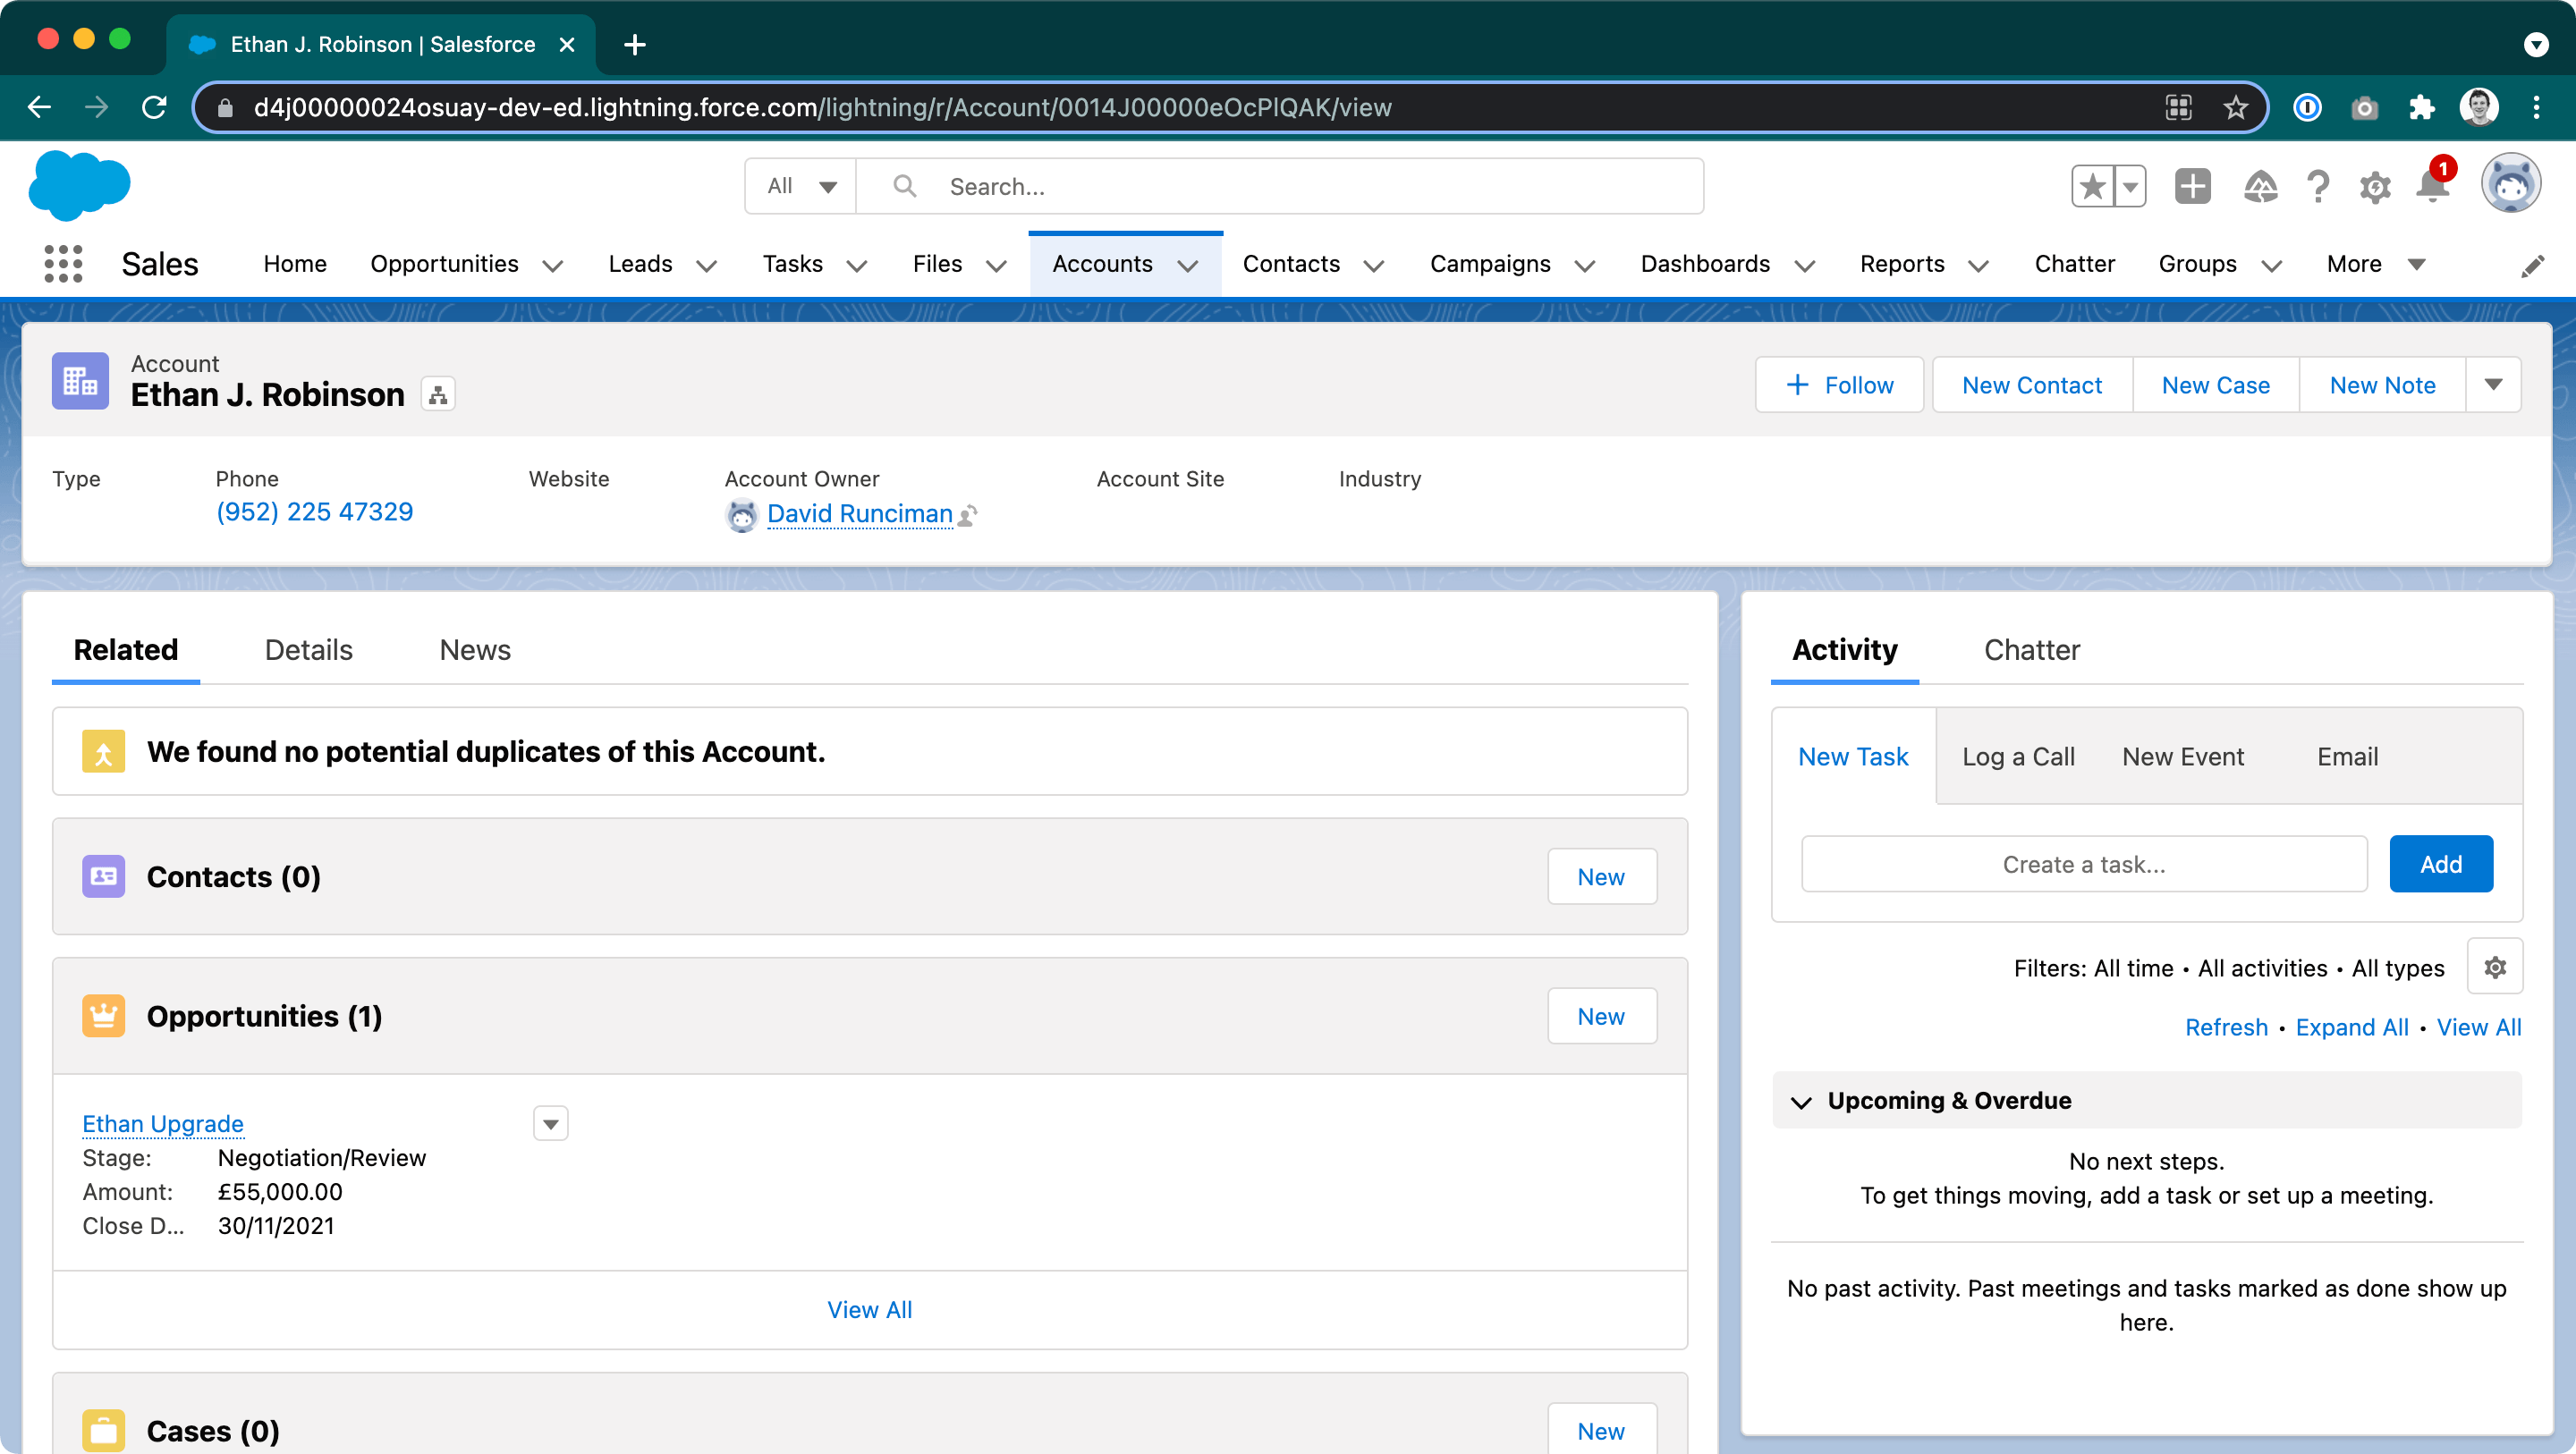Open the search scope All dropdown
The image size is (2576, 1454).
pyautogui.click(x=801, y=186)
